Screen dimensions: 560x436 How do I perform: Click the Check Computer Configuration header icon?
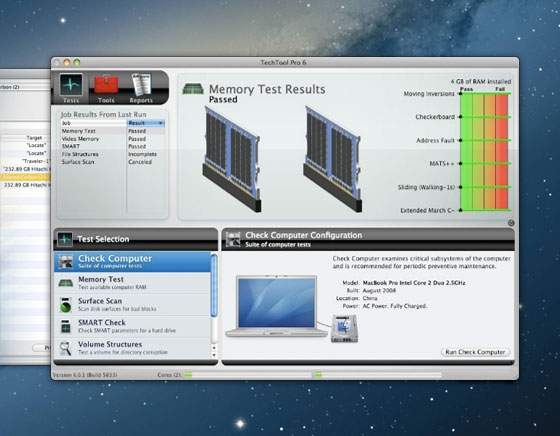point(233,239)
